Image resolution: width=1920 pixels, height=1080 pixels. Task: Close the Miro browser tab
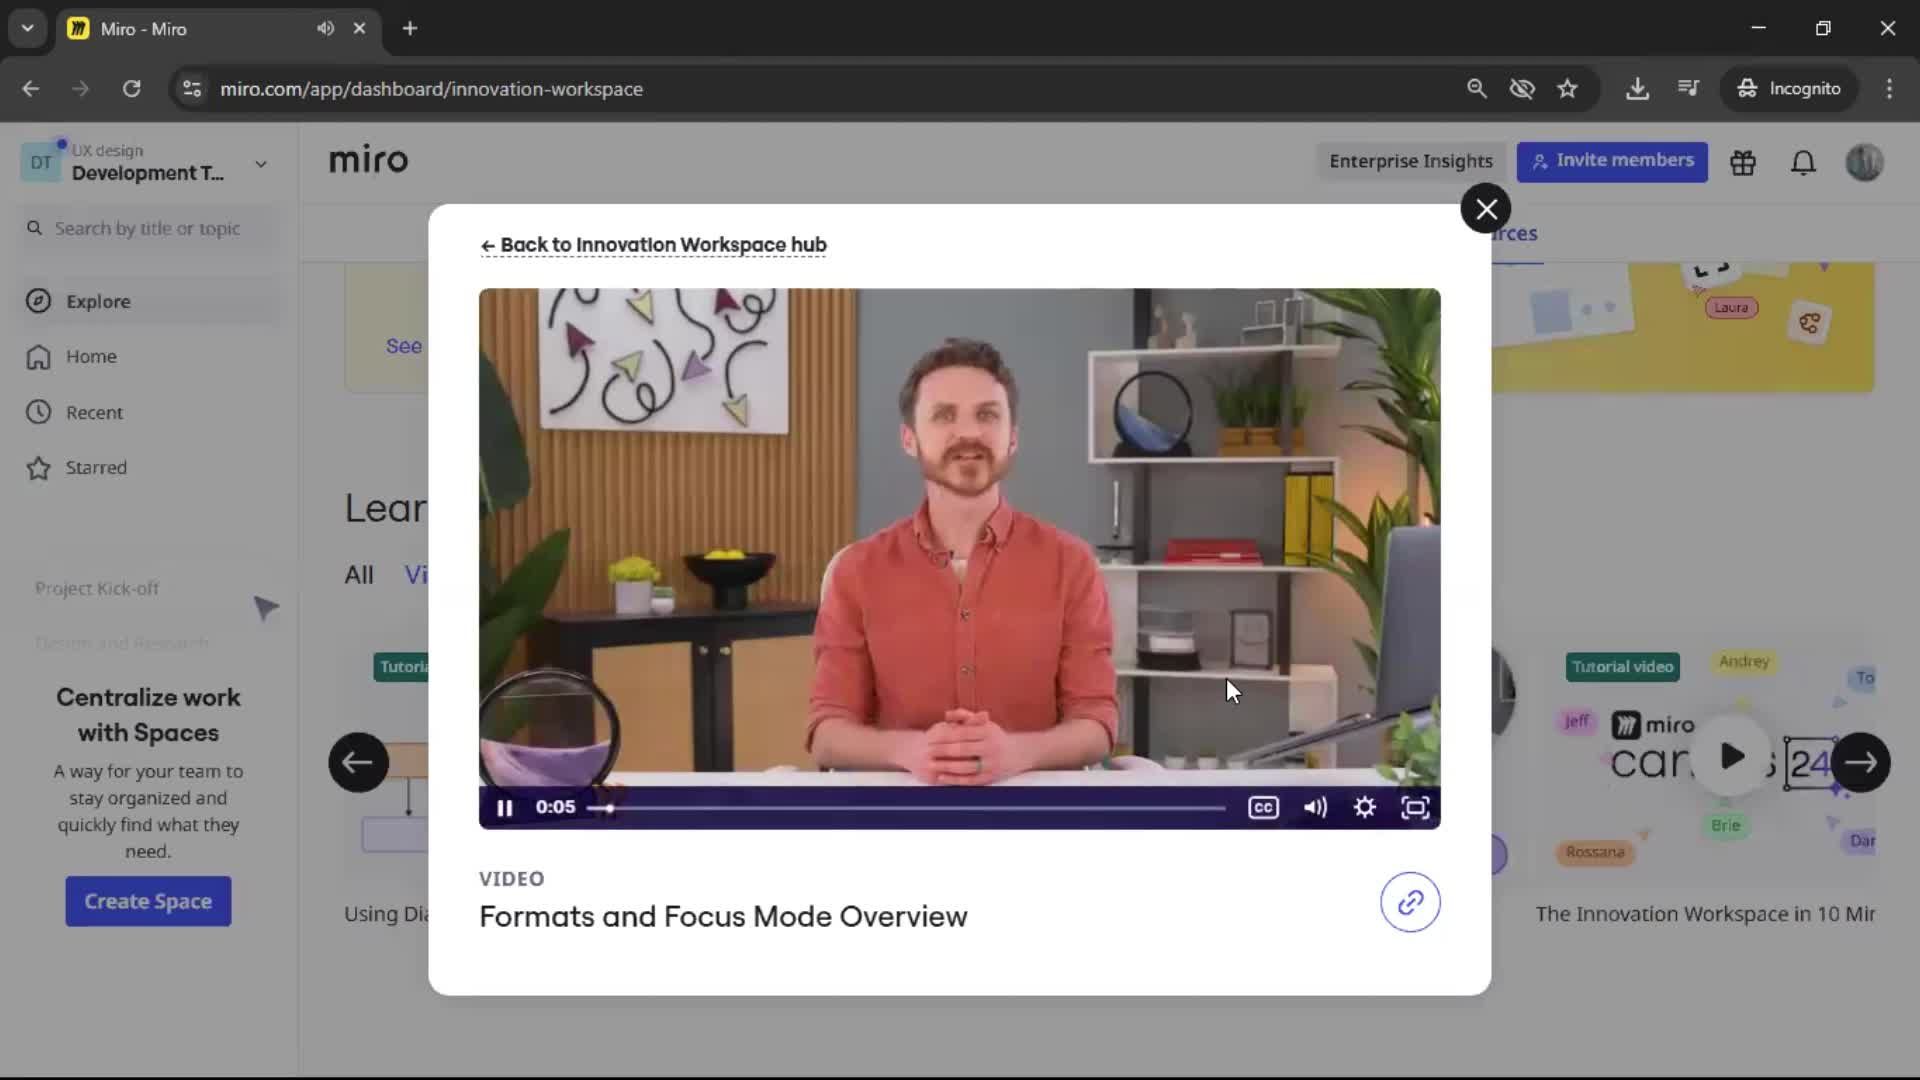pyautogui.click(x=359, y=29)
